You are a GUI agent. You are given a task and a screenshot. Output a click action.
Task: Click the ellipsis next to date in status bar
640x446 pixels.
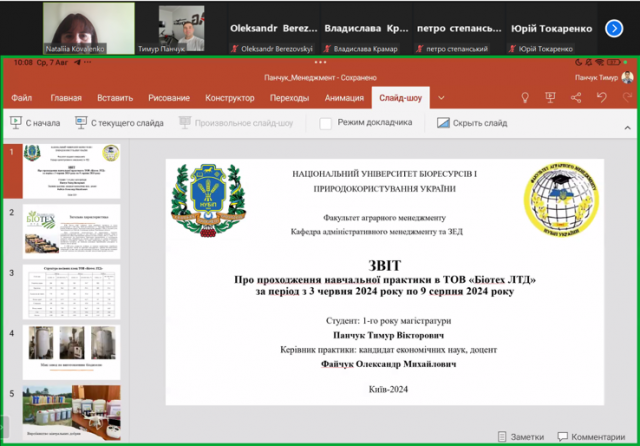point(87,62)
